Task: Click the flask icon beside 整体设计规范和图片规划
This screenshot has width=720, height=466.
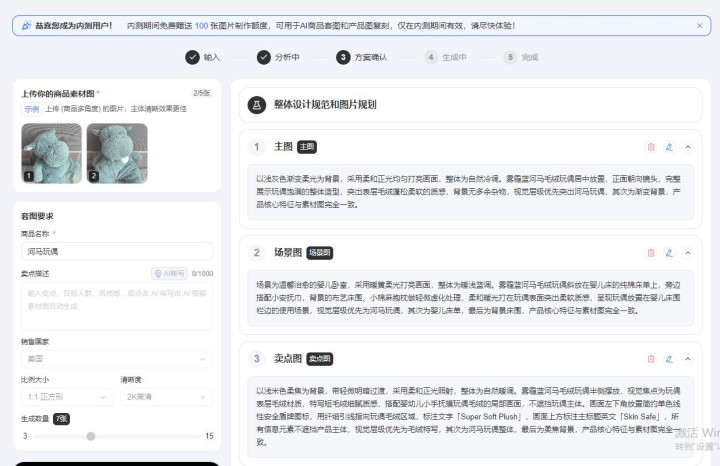Action: (256, 103)
